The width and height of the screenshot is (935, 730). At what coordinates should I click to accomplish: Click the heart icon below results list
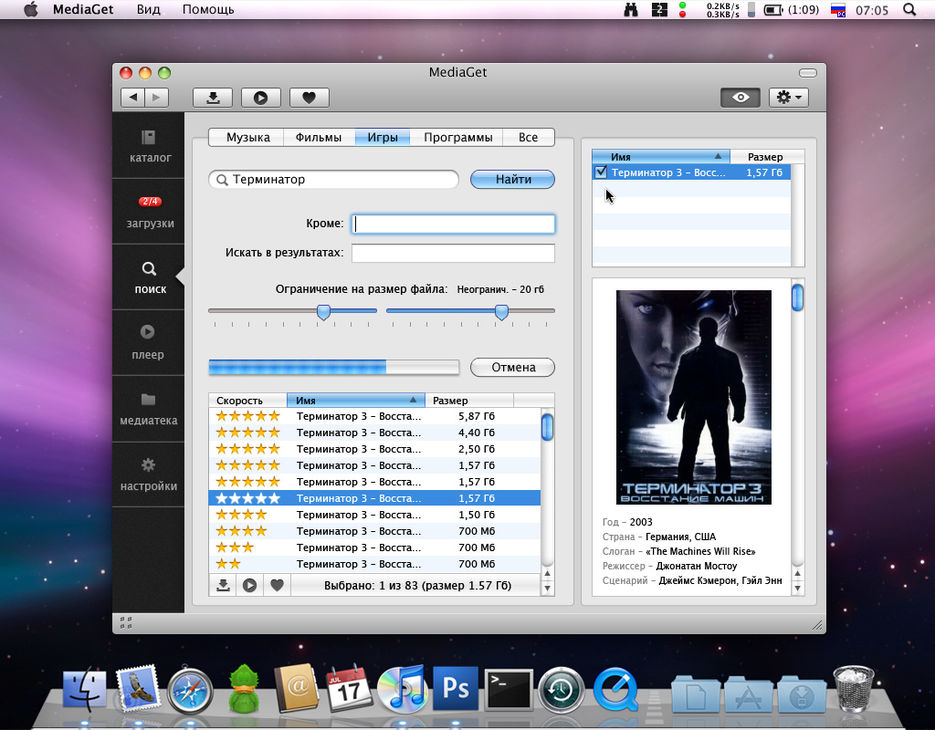click(x=277, y=585)
